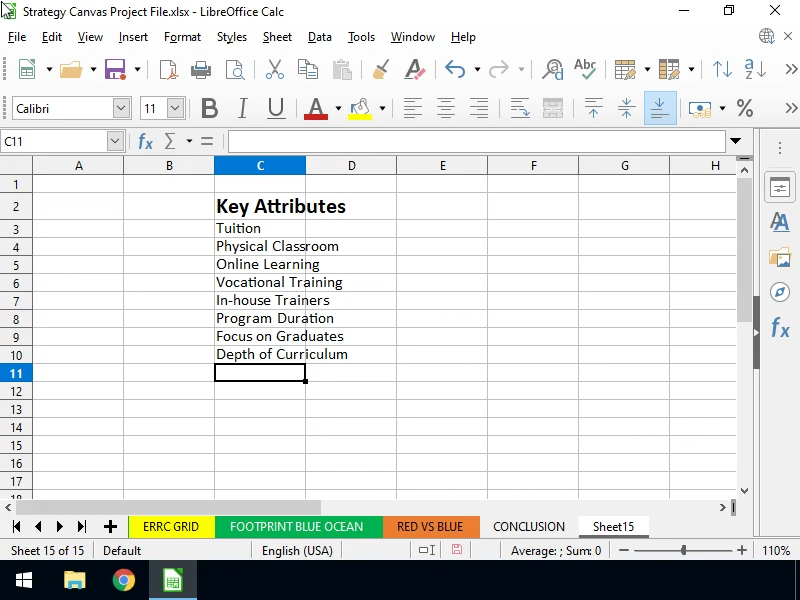Jump to the last sheet tab
This screenshot has height=600, width=800.
click(x=82, y=527)
